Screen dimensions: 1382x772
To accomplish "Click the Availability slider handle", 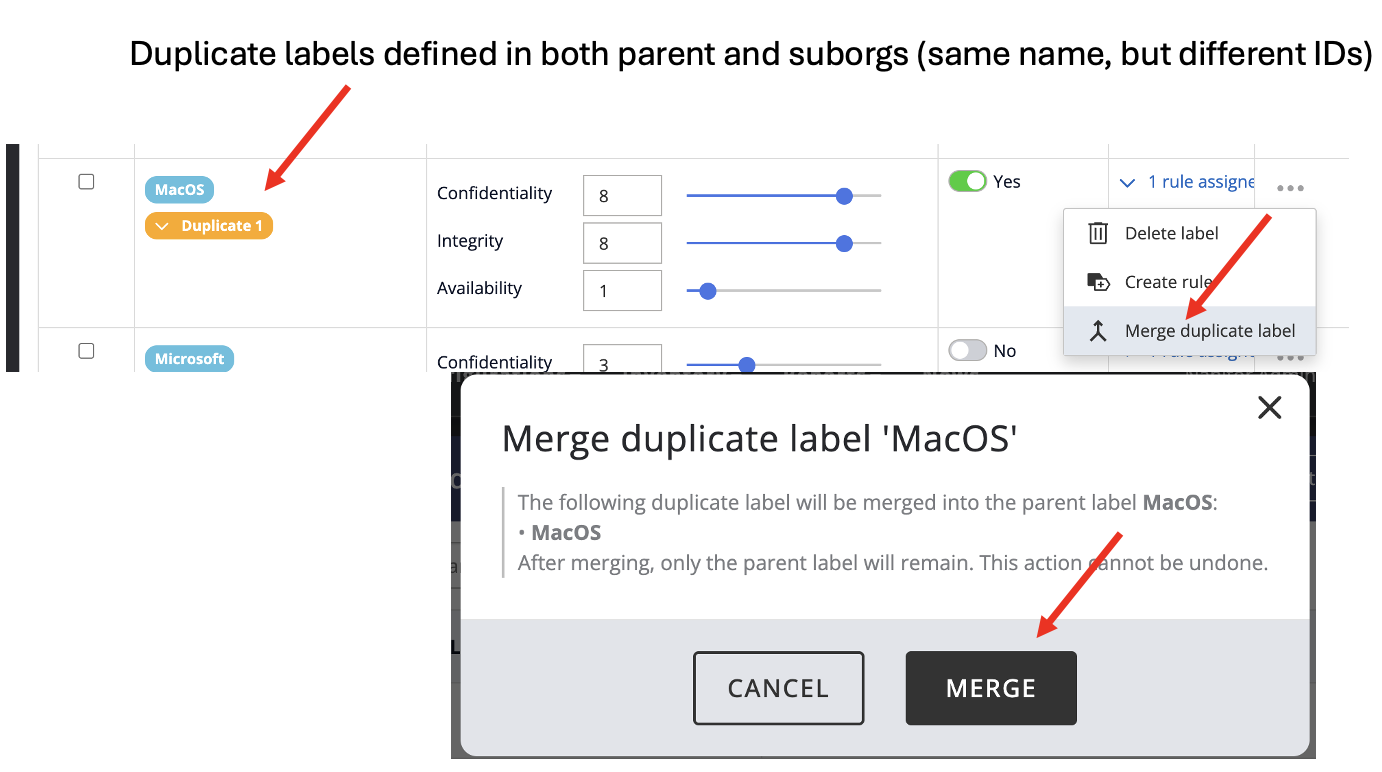I will tap(708, 291).
